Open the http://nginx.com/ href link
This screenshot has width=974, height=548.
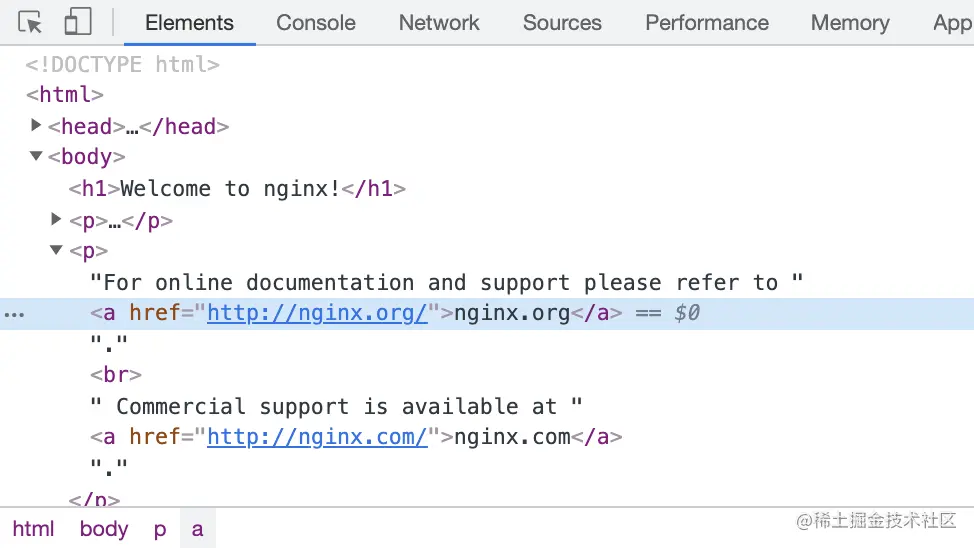(x=317, y=437)
